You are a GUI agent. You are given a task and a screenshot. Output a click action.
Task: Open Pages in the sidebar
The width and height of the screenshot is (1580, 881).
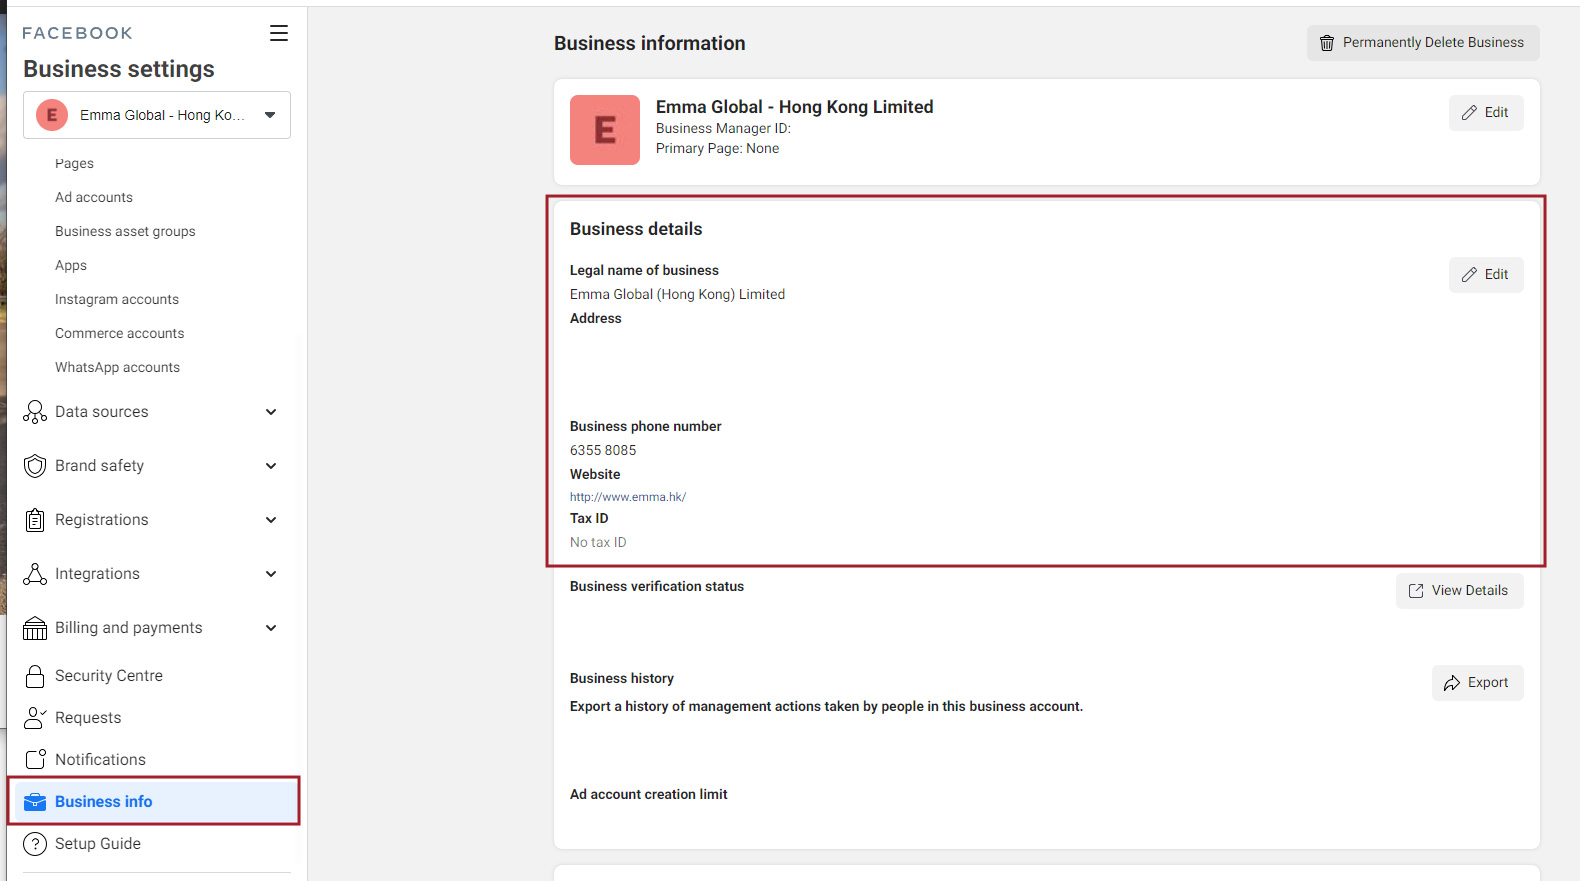pyautogui.click(x=74, y=163)
